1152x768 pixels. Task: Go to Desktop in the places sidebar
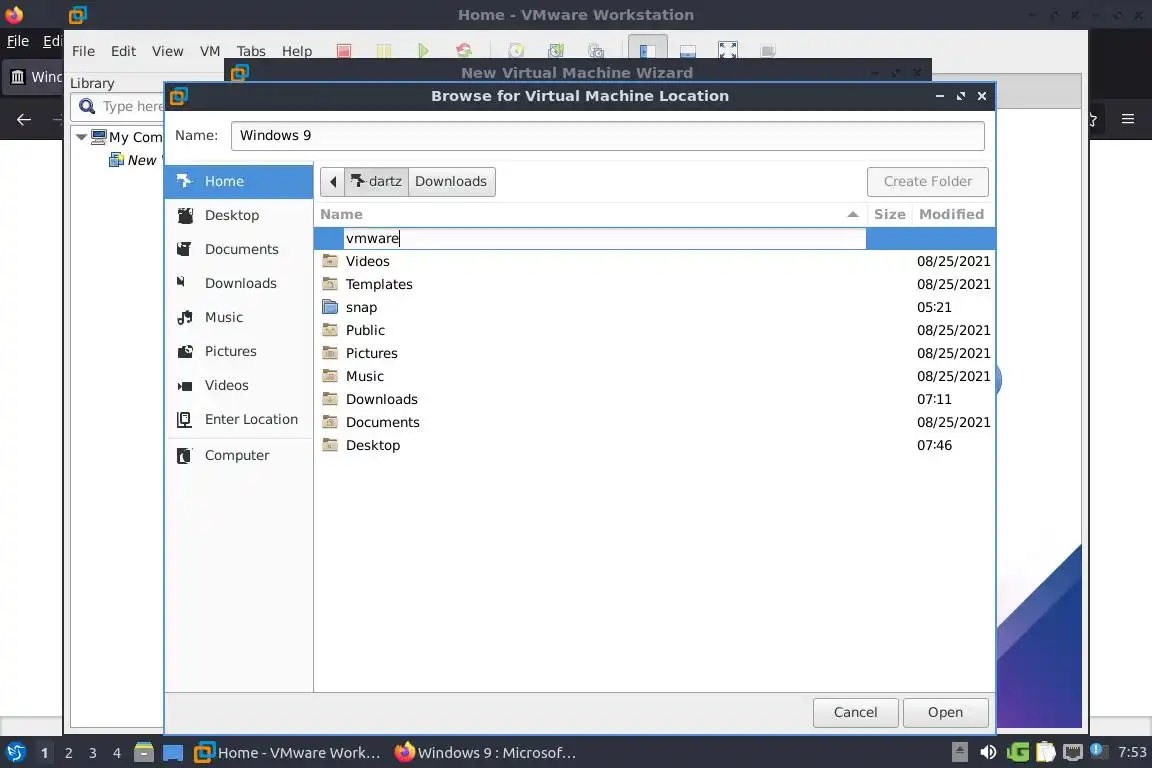coord(239,215)
